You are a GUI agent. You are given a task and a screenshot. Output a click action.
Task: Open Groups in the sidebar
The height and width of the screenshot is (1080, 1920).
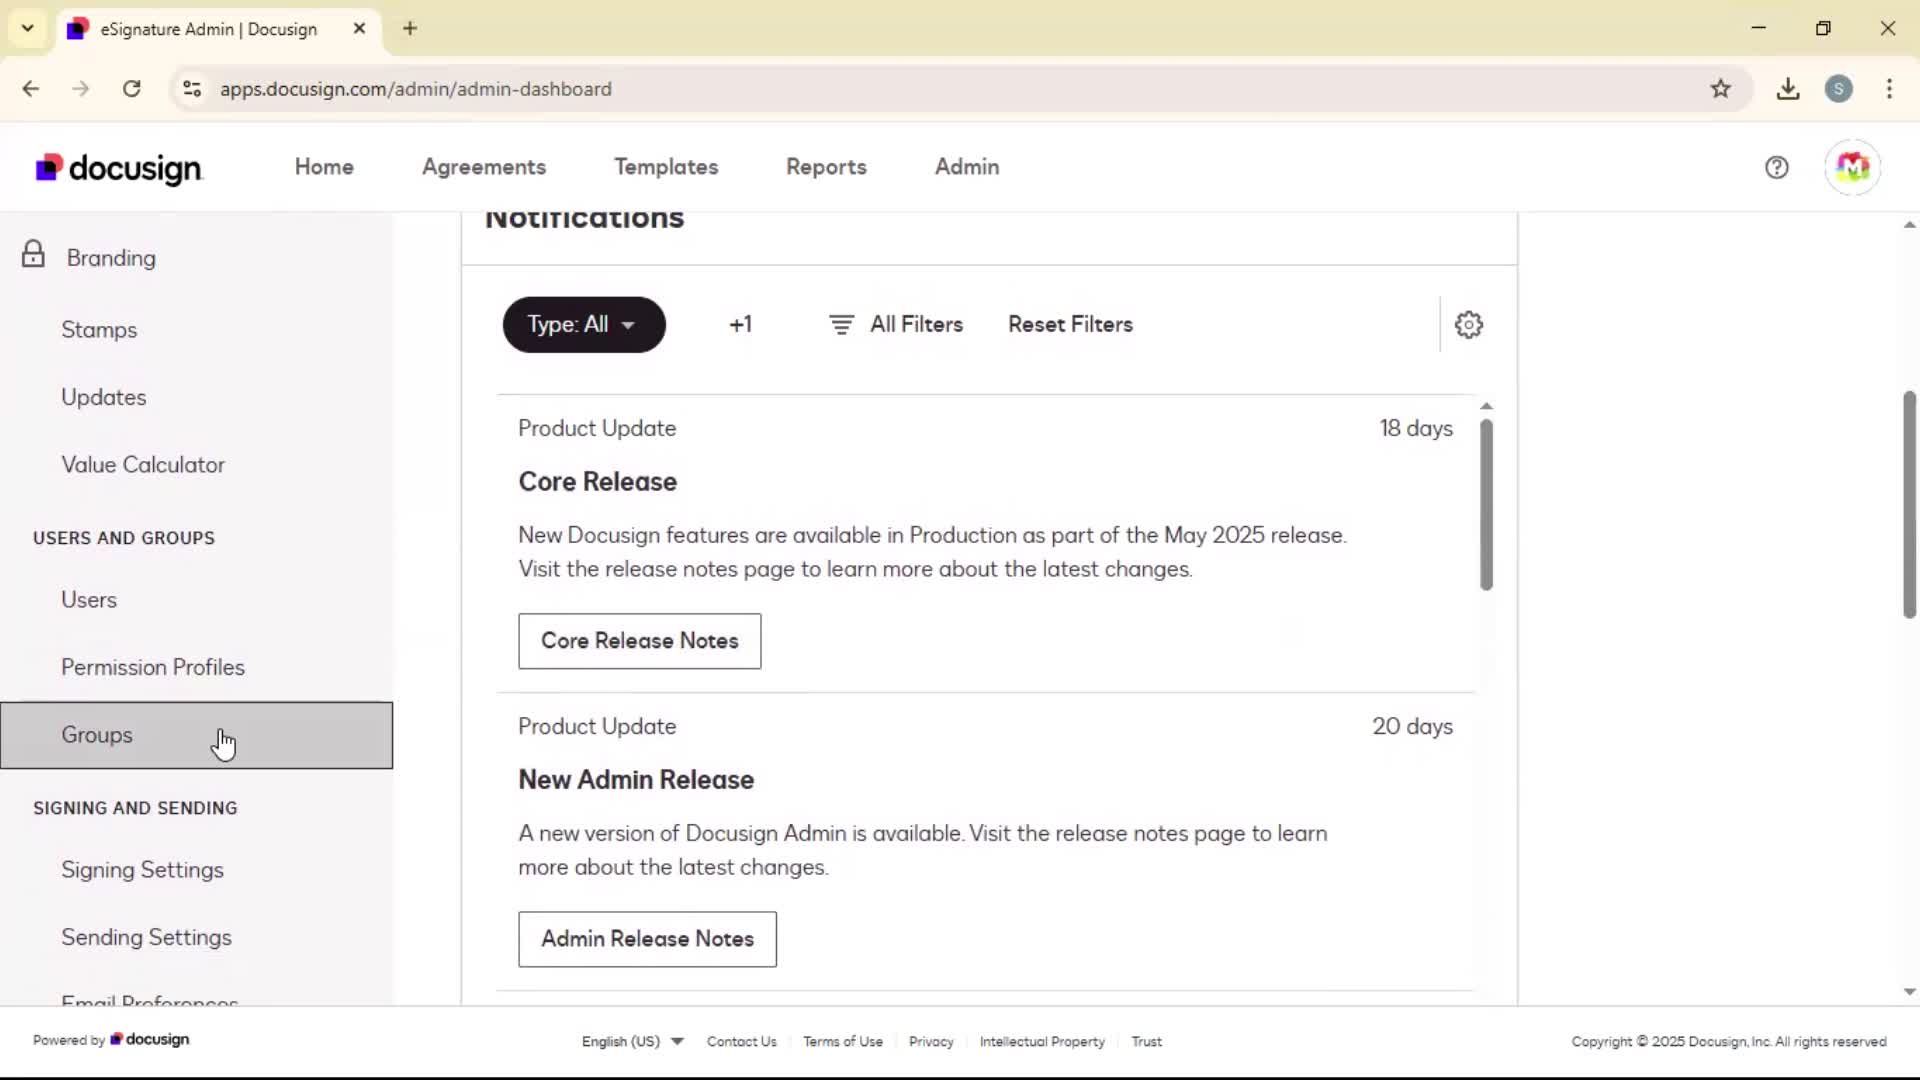[196, 735]
